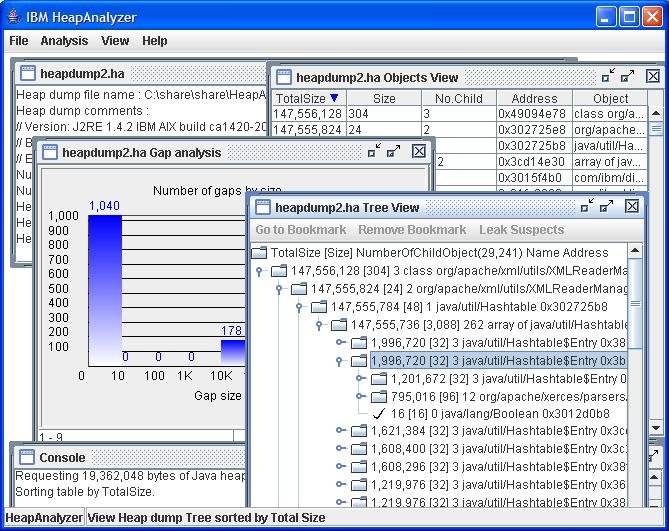The height and width of the screenshot is (531, 669).
Task: Collapse the 147,555,736 array node
Action: pos(320,325)
